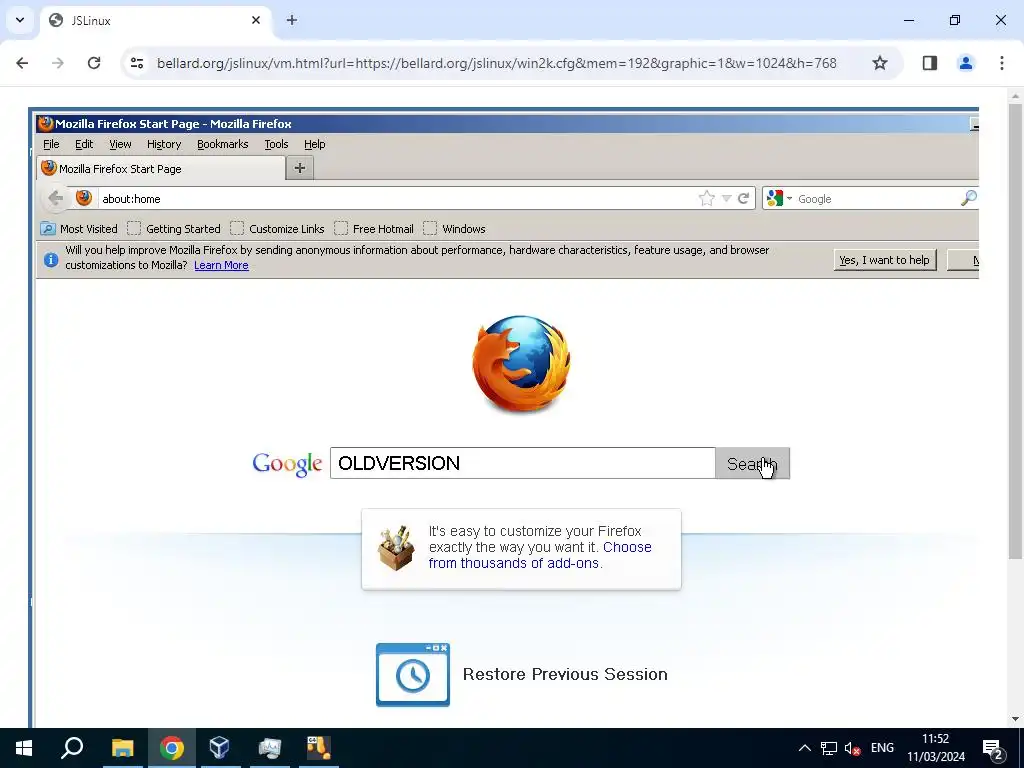Open Firefox Edit menu
Screen dimensions: 1024x768
(x=84, y=144)
